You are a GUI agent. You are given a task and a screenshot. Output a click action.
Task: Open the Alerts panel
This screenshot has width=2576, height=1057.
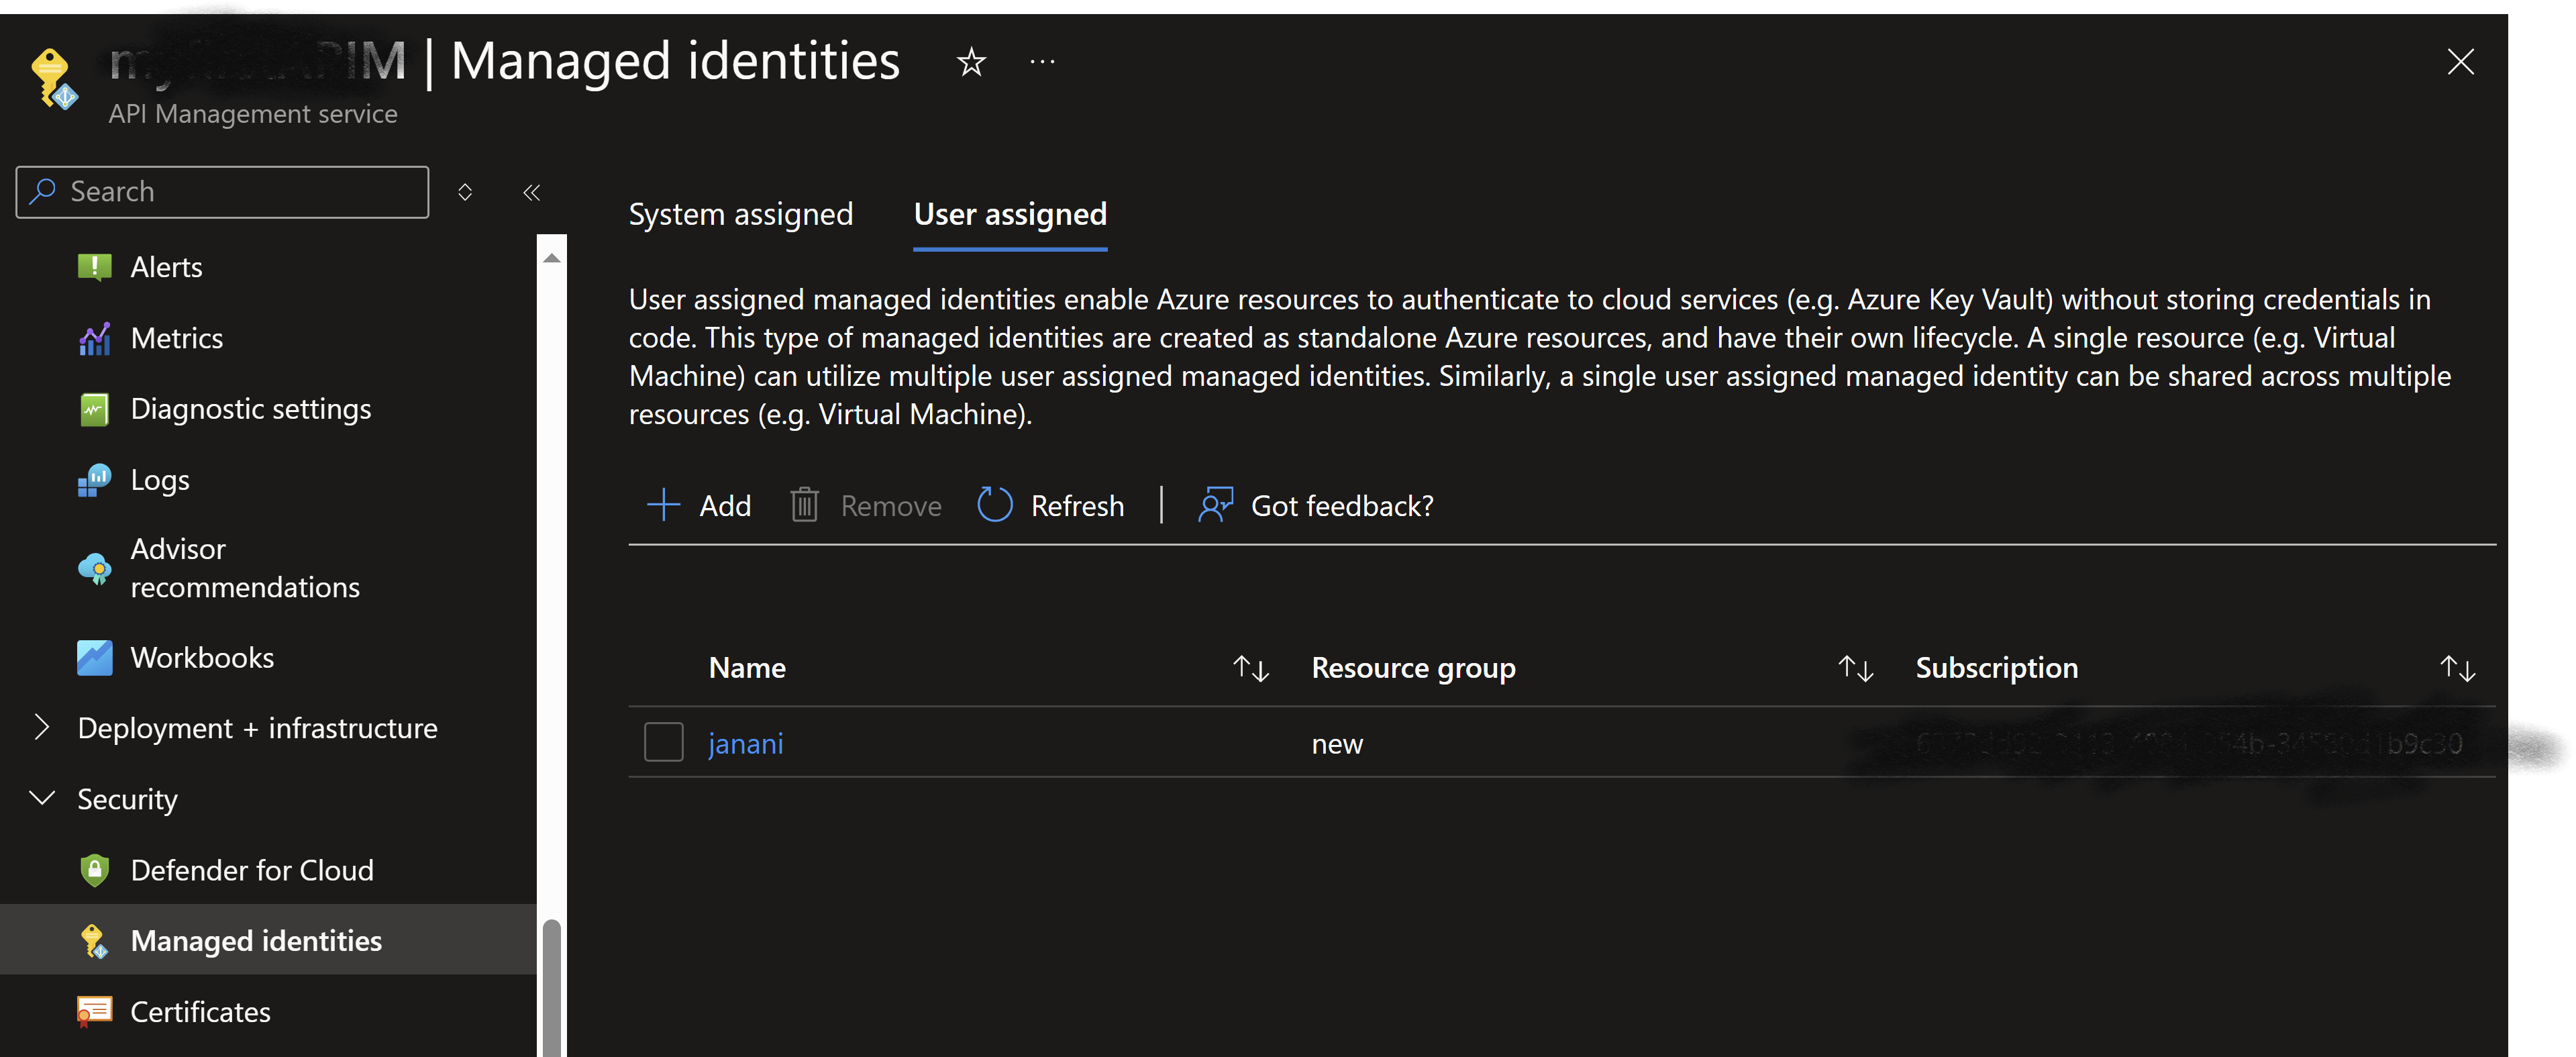click(166, 266)
